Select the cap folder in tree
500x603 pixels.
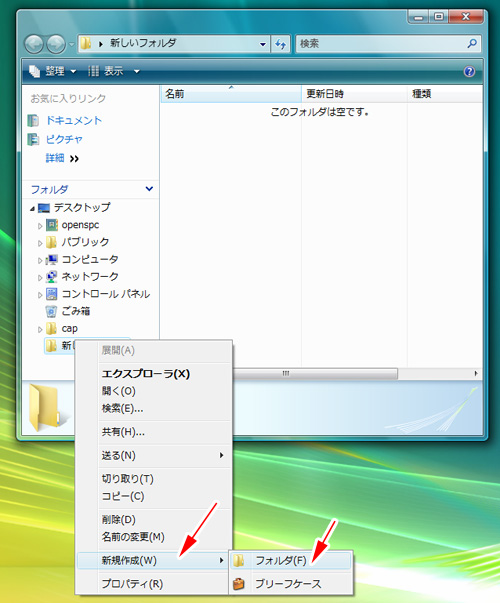click(70, 329)
